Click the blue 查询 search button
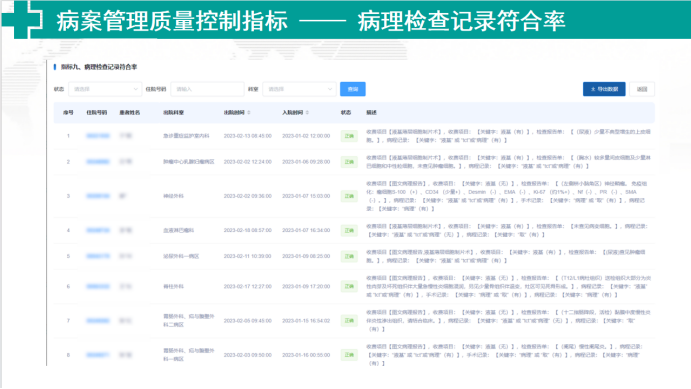The height and width of the screenshot is (389, 691). [x=353, y=89]
